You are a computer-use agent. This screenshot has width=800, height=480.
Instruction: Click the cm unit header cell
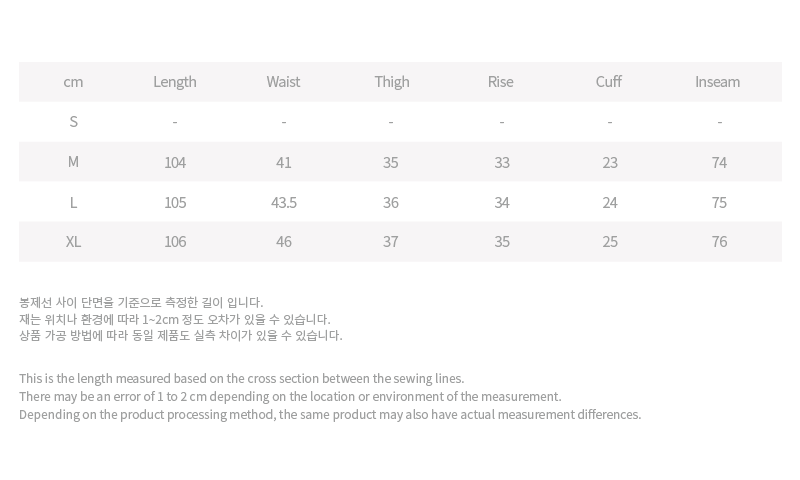[x=73, y=82]
